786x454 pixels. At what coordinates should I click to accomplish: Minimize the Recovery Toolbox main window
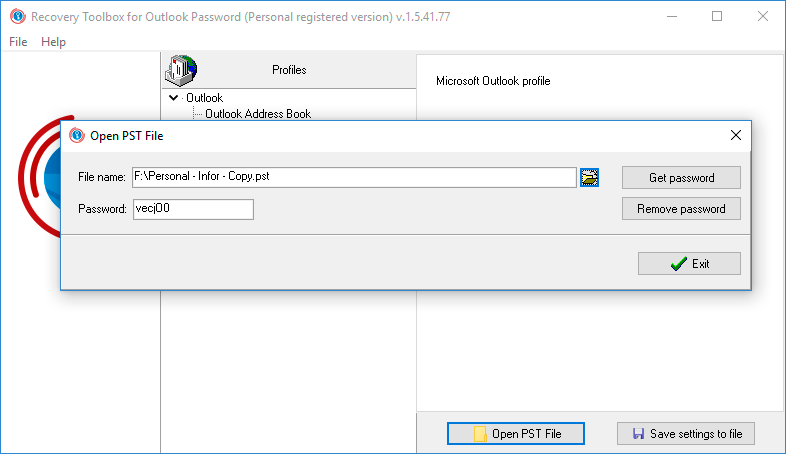pos(672,17)
